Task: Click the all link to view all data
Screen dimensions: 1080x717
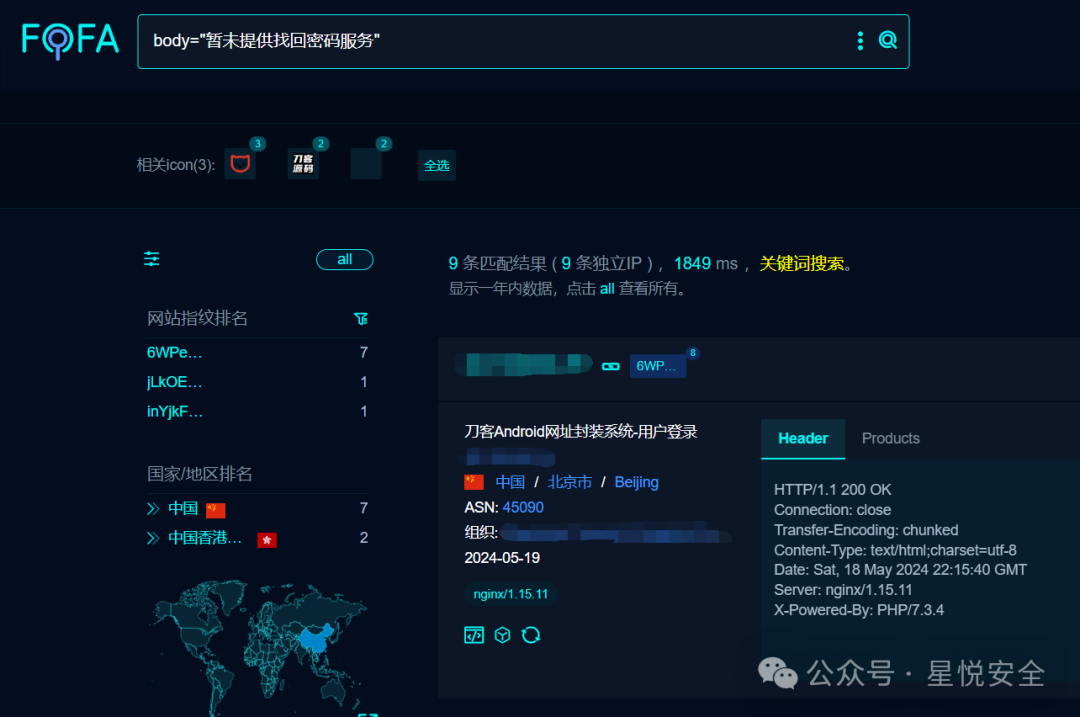Action: [607, 289]
